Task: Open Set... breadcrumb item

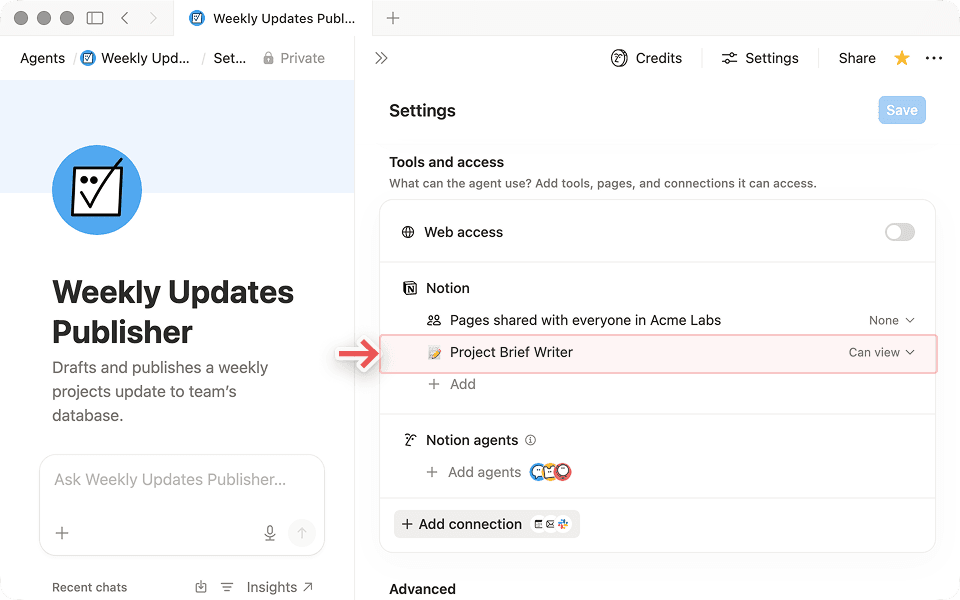Action: point(230,58)
